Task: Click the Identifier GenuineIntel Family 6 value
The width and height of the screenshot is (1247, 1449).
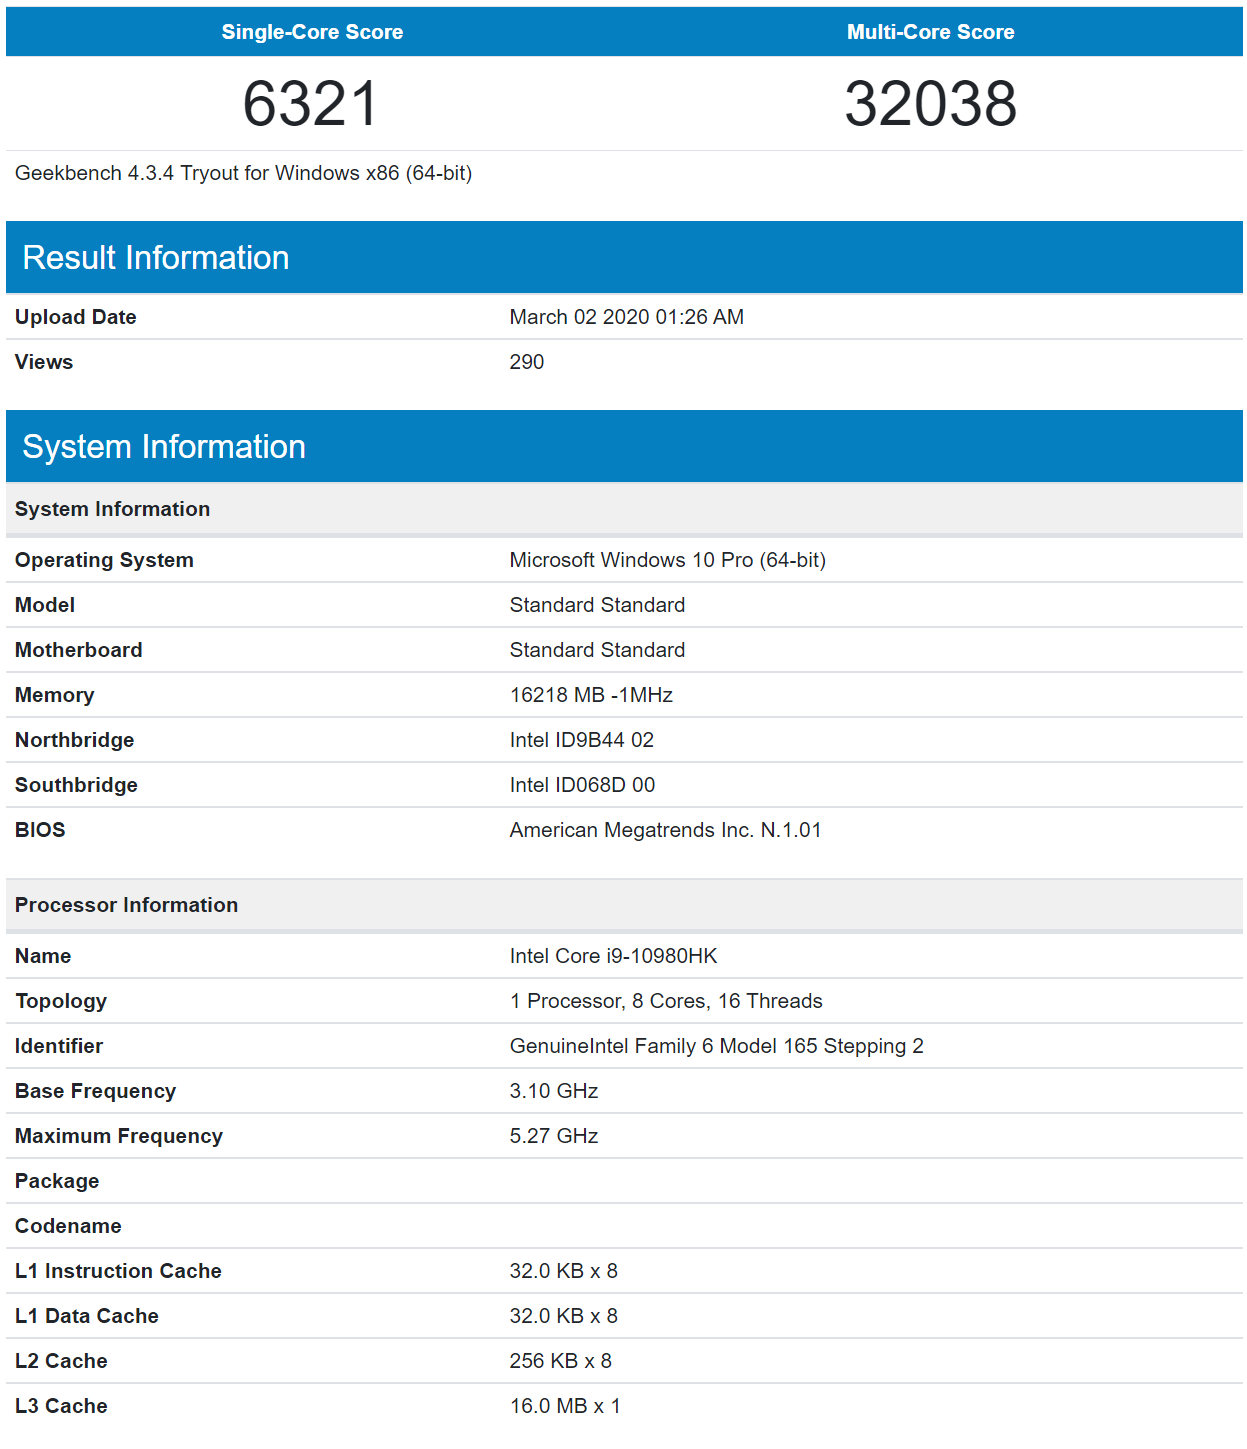Action: (716, 1046)
